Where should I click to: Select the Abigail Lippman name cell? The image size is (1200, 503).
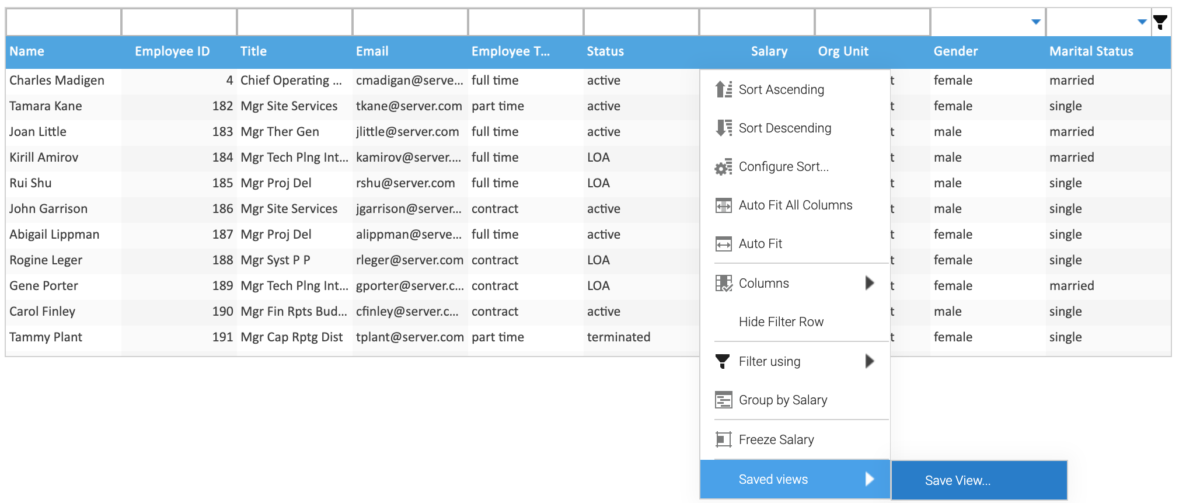pos(63,234)
